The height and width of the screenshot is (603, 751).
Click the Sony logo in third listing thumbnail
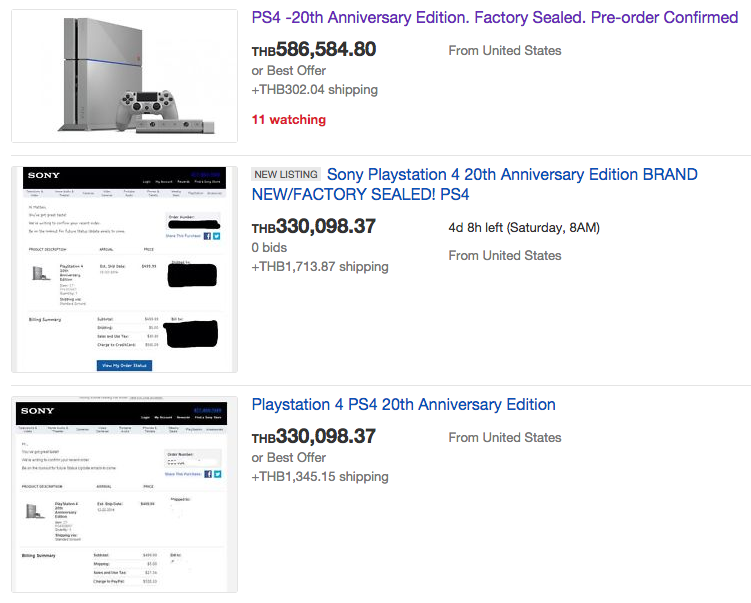coord(38,411)
